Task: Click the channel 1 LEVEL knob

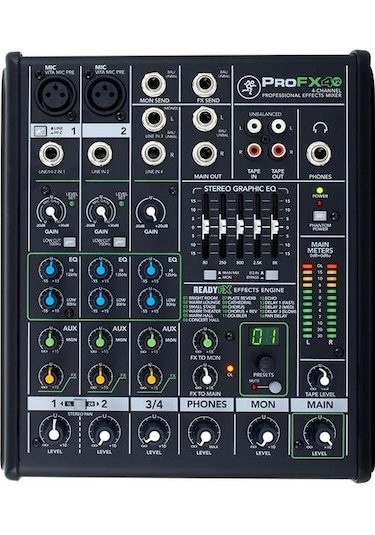Action: click(54, 433)
